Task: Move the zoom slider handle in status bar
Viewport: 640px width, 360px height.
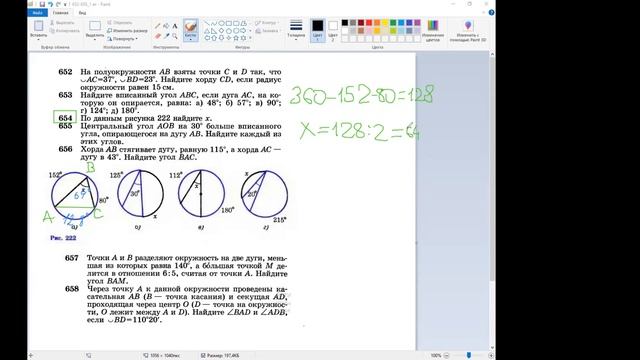Action: pyautogui.click(x=469, y=356)
